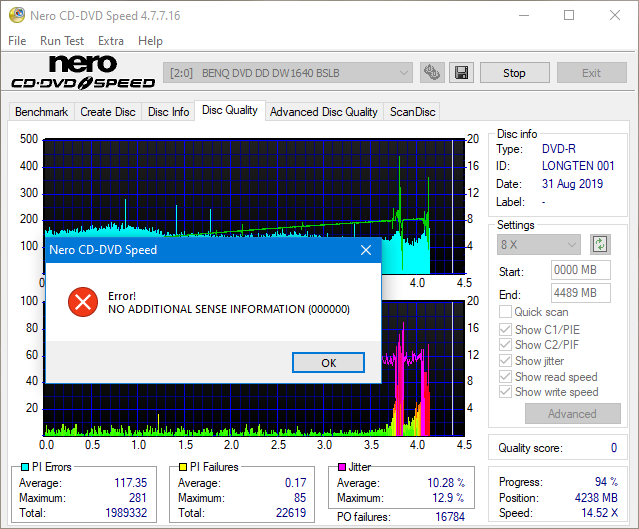Click the disc type DVD-R value
639x529 pixels.
(x=559, y=149)
